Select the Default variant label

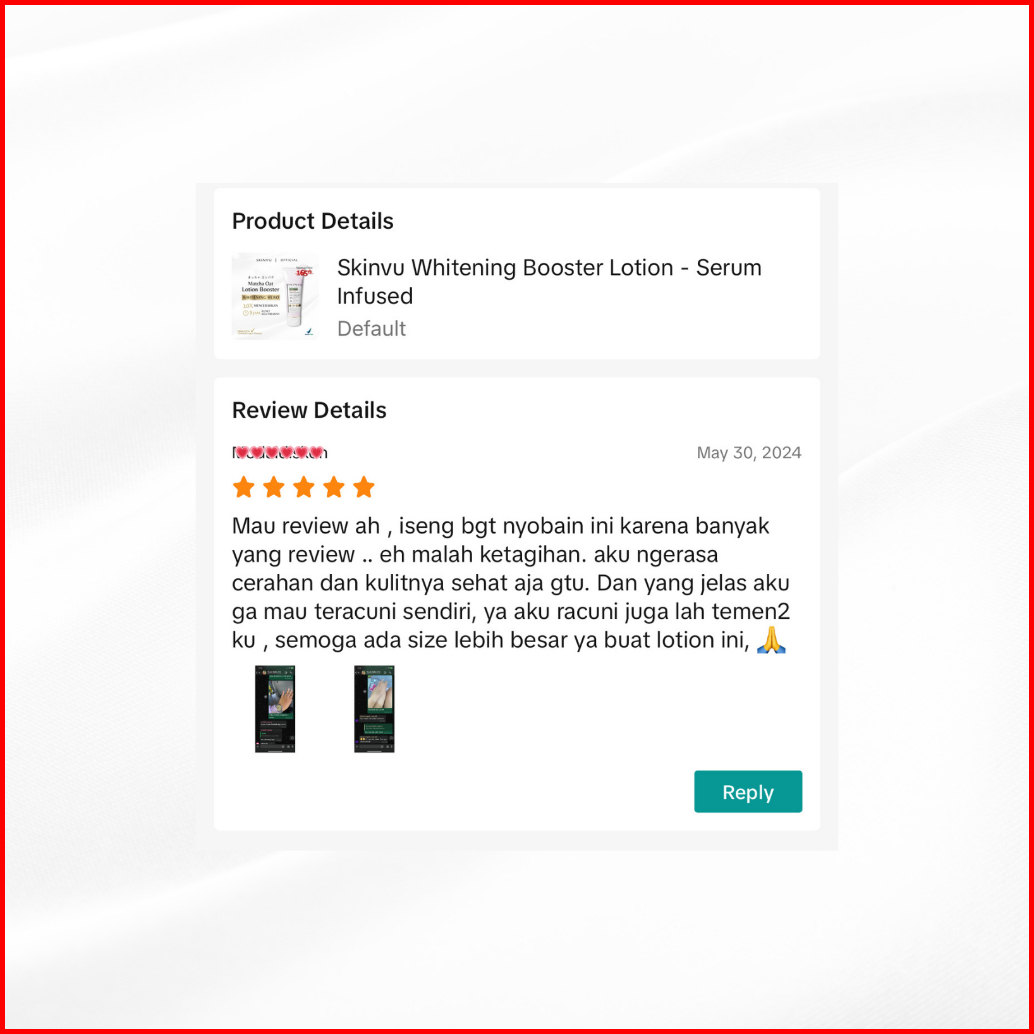point(371,328)
